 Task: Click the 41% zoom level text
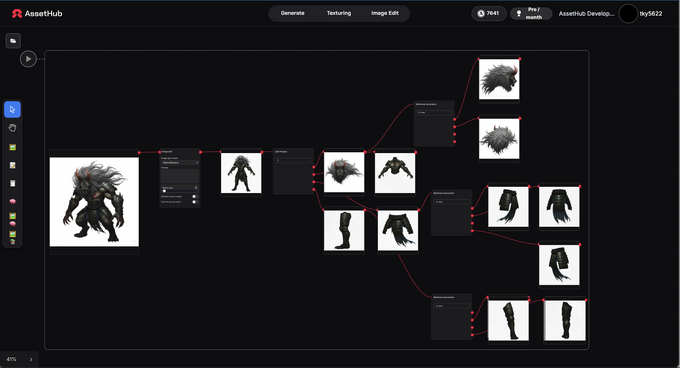pyautogui.click(x=11, y=359)
